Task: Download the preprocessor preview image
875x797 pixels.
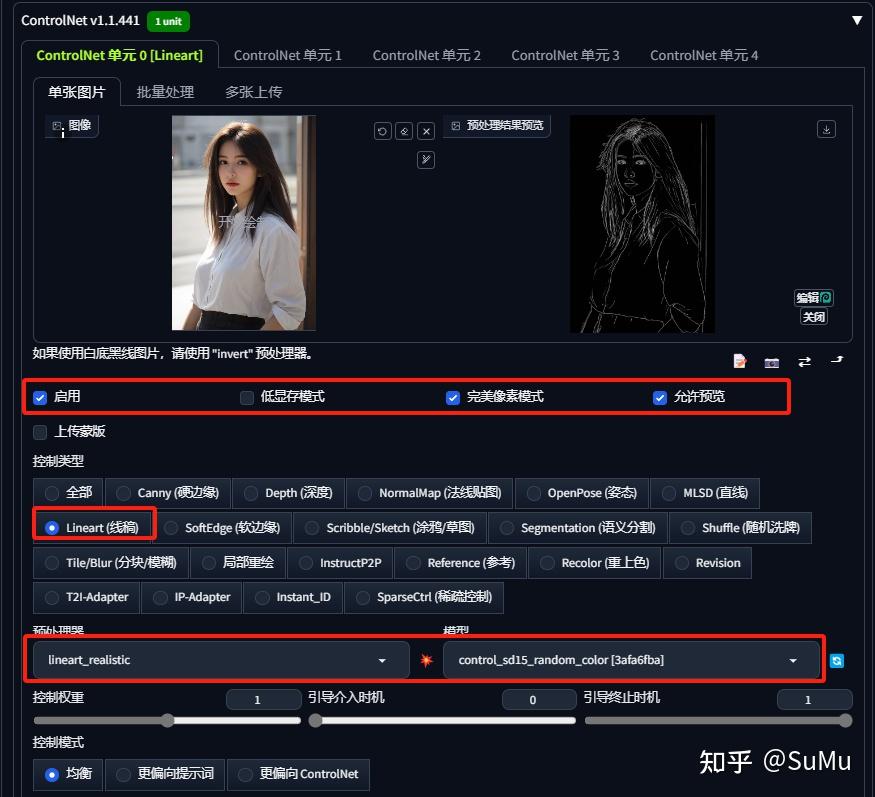Action: pyautogui.click(x=826, y=129)
